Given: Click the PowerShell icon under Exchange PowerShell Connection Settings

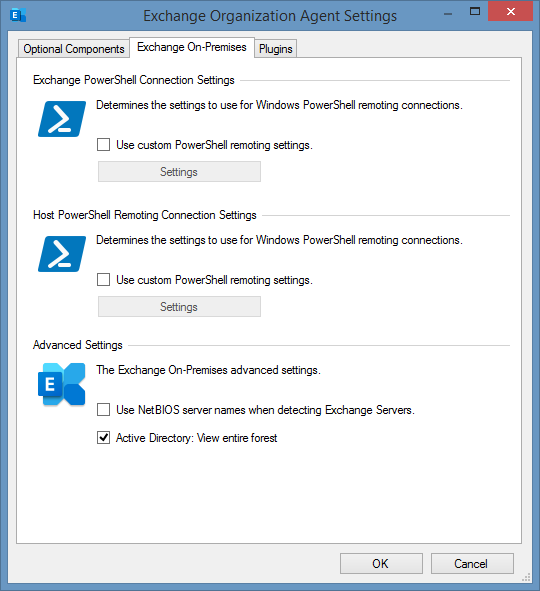Looking at the screenshot, I should [x=62, y=119].
